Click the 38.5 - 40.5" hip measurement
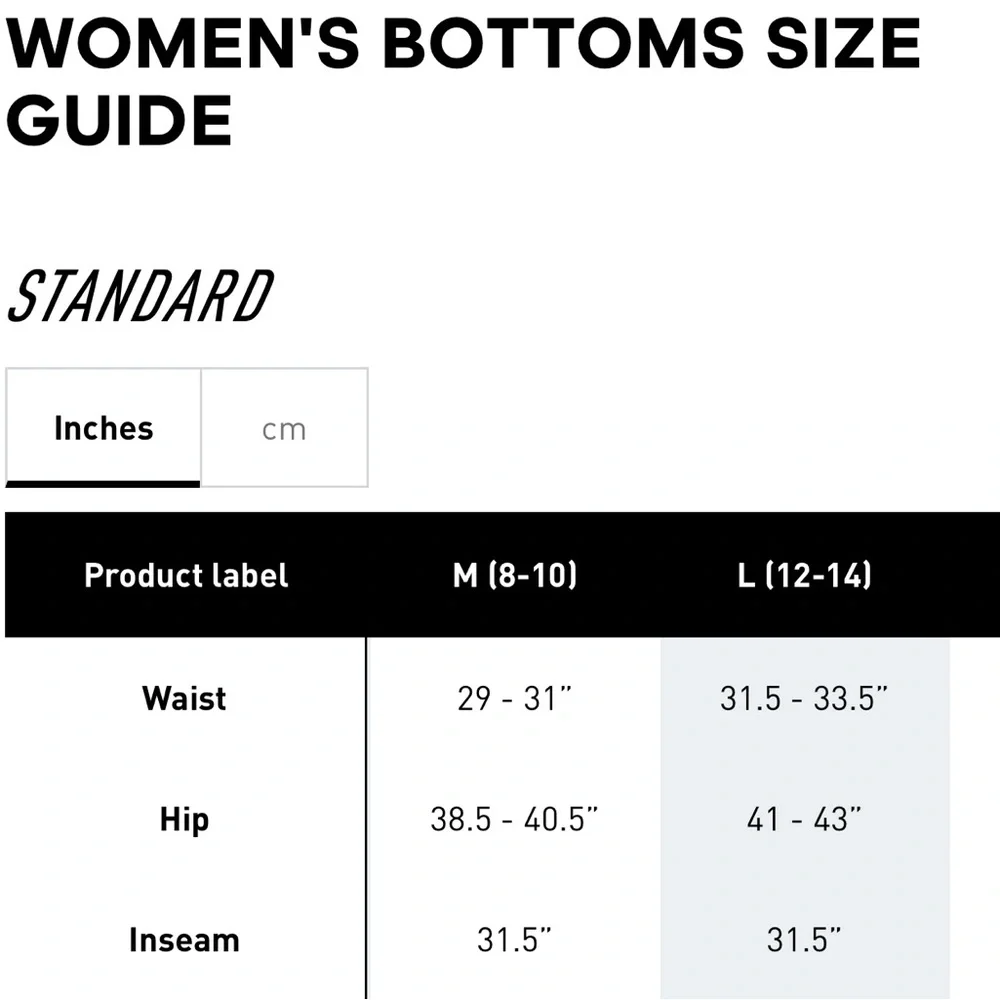 click(x=514, y=820)
